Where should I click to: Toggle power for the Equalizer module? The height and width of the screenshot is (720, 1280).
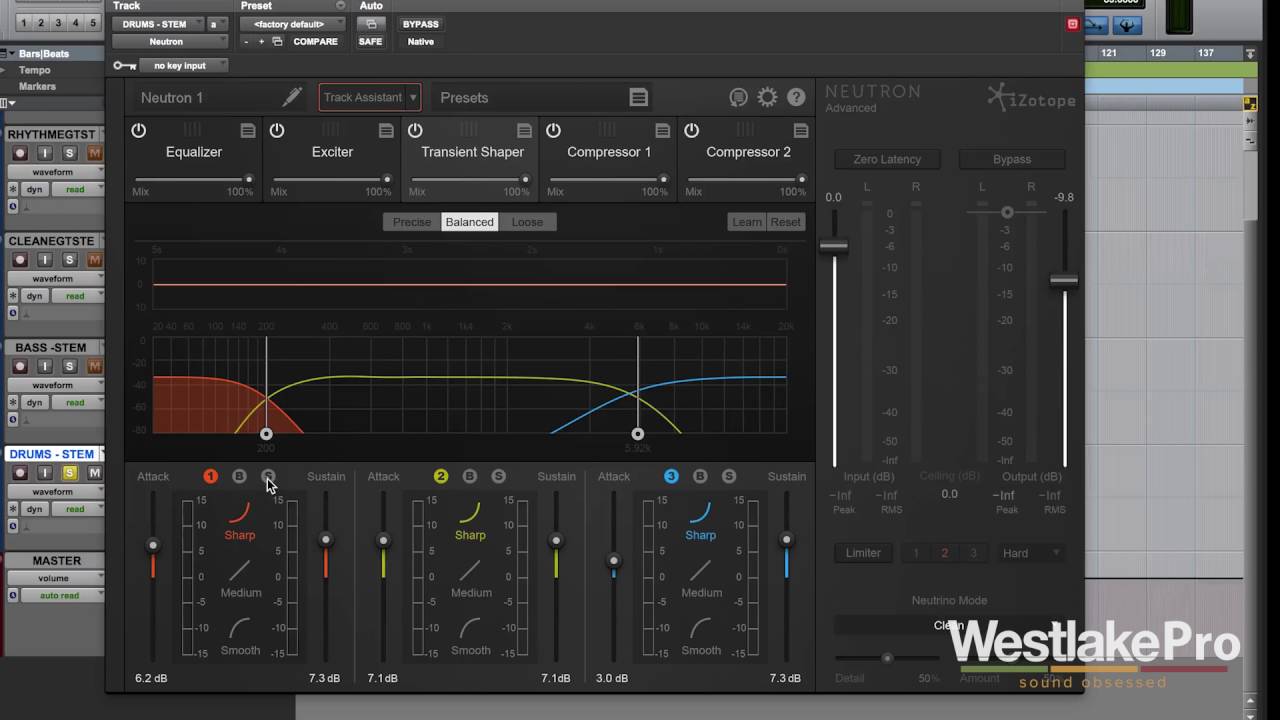(139, 131)
